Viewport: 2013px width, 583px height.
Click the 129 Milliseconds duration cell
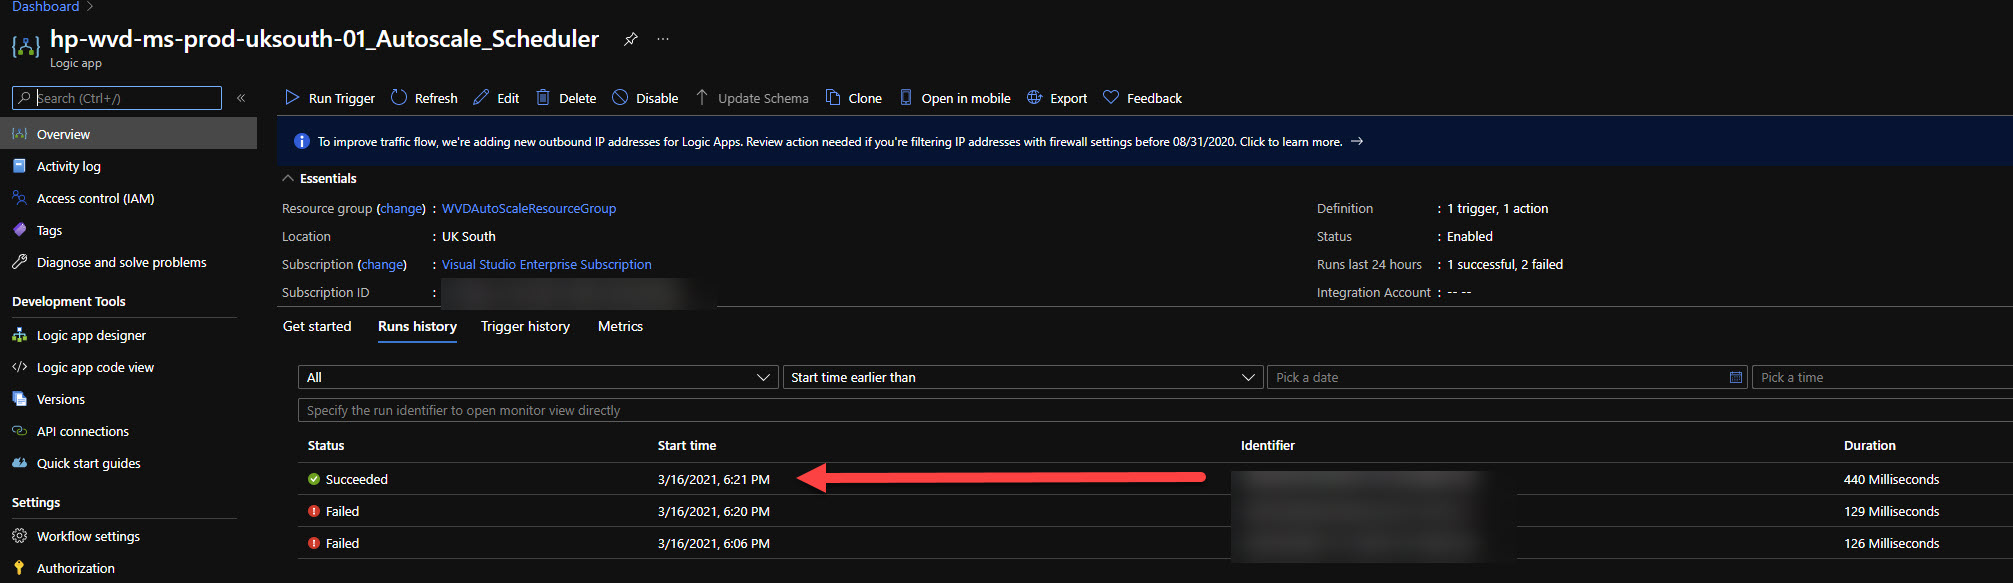coord(1891,511)
